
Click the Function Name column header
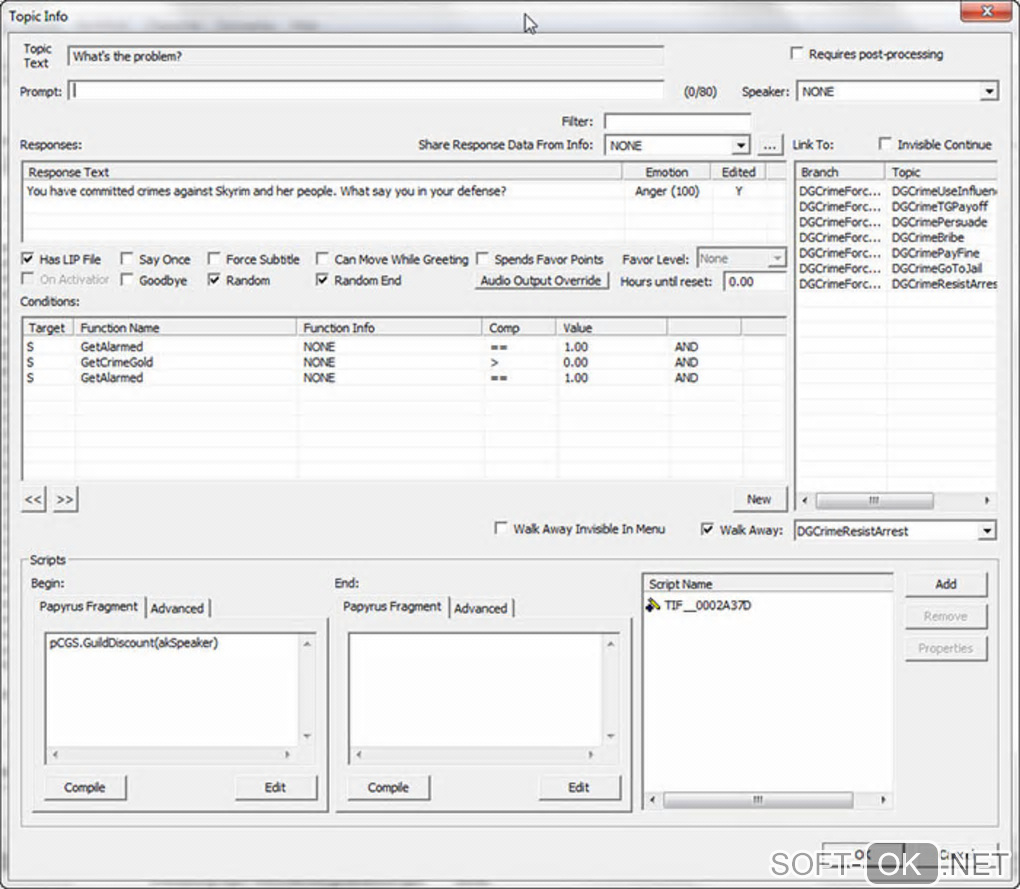[185, 328]
